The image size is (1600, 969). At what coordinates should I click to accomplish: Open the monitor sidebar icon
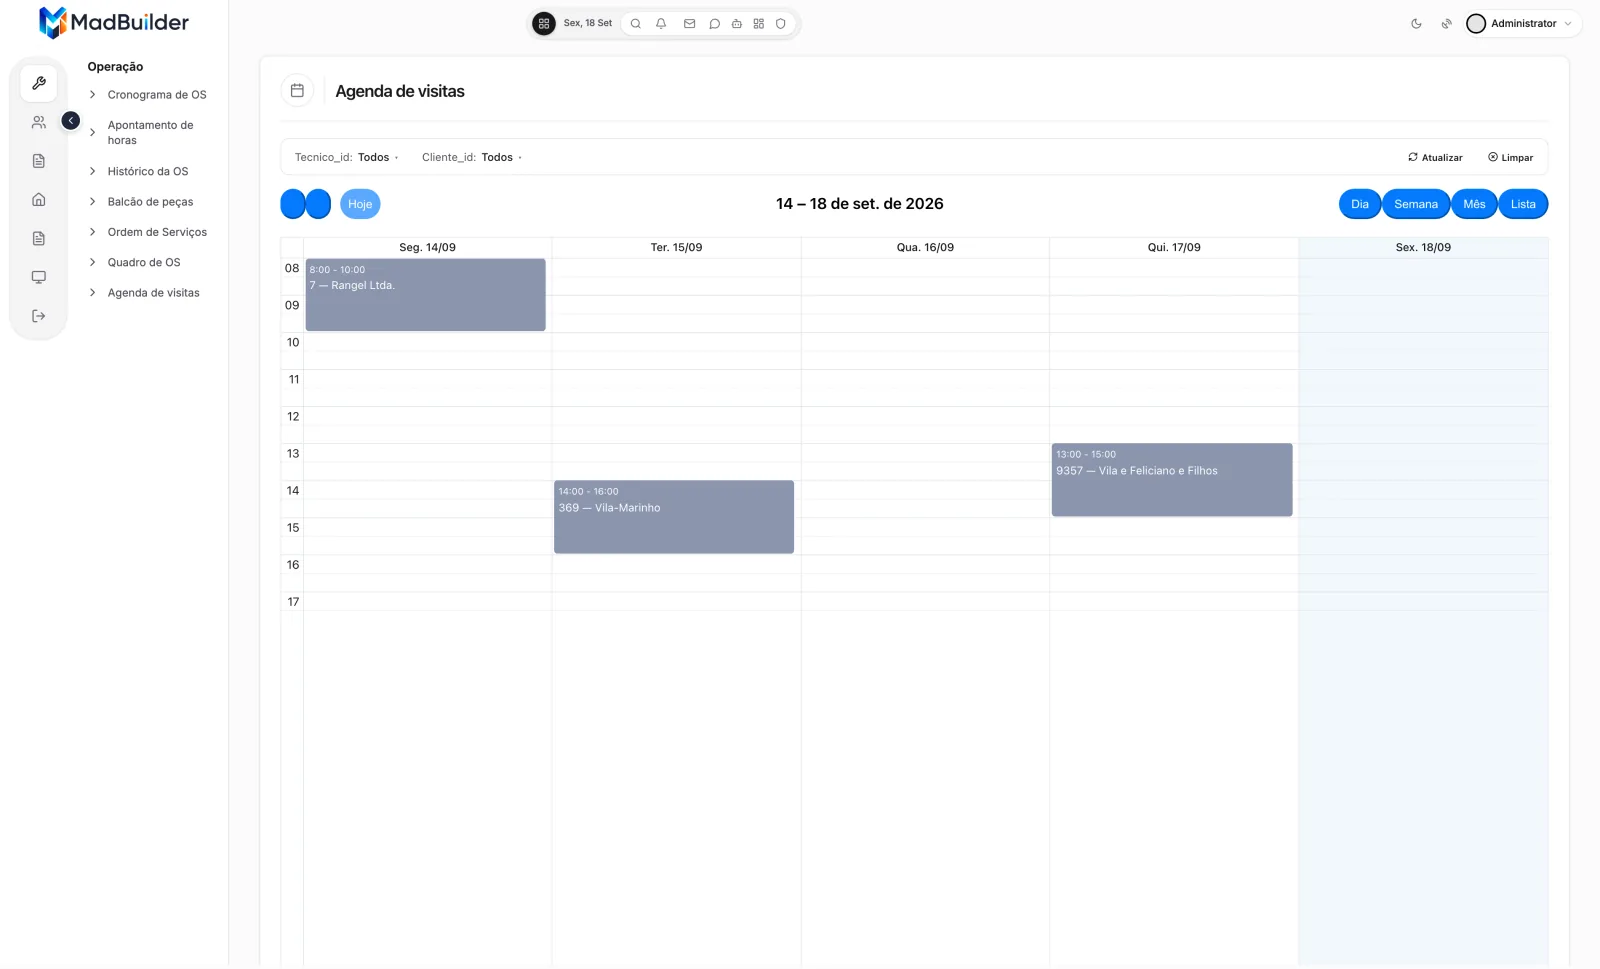39,277
